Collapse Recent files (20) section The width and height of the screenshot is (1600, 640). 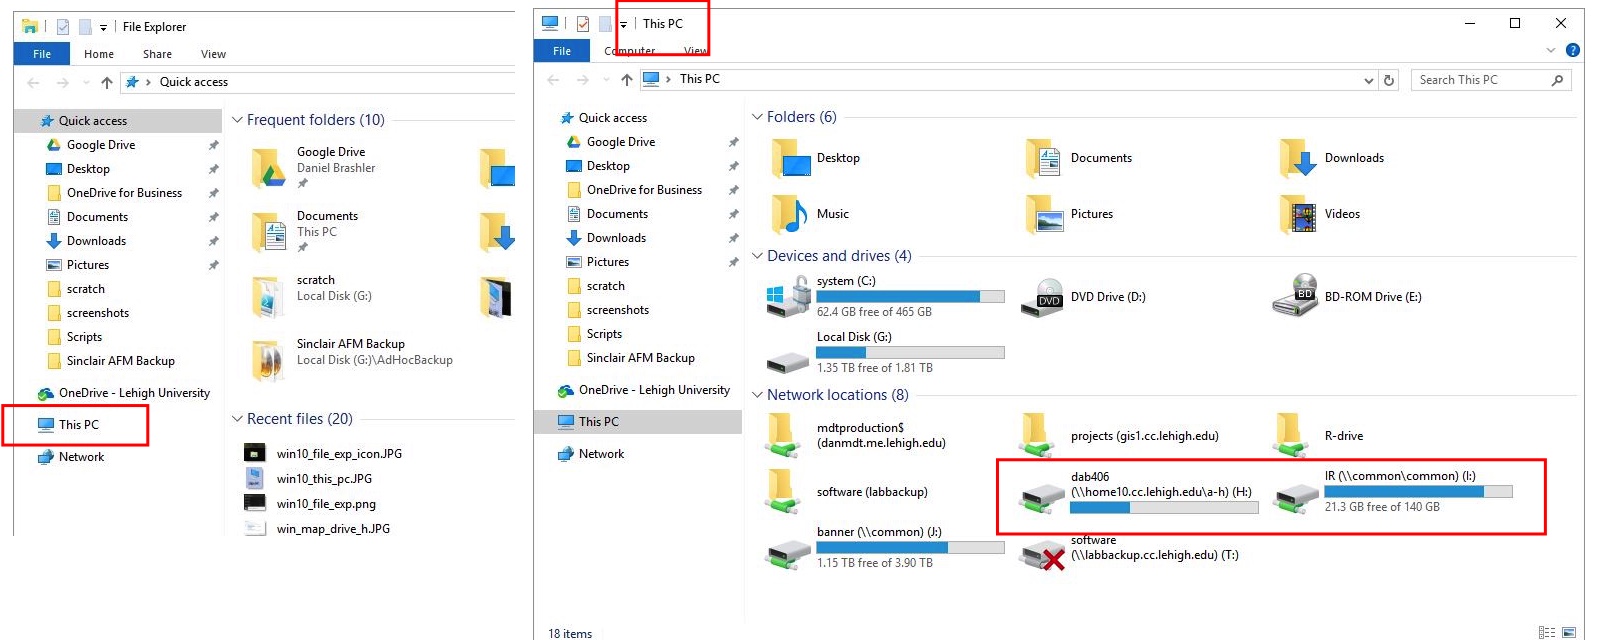[237, 419]
